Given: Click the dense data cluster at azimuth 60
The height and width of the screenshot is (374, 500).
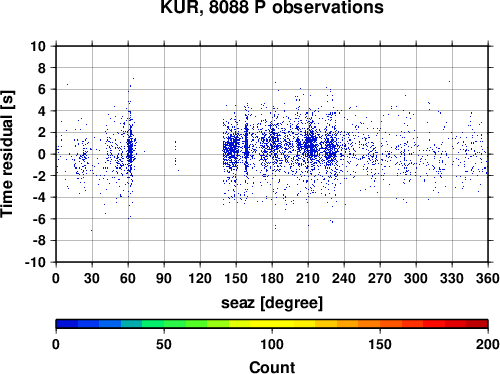Looking at the screenshot, I should pos(130,148).
